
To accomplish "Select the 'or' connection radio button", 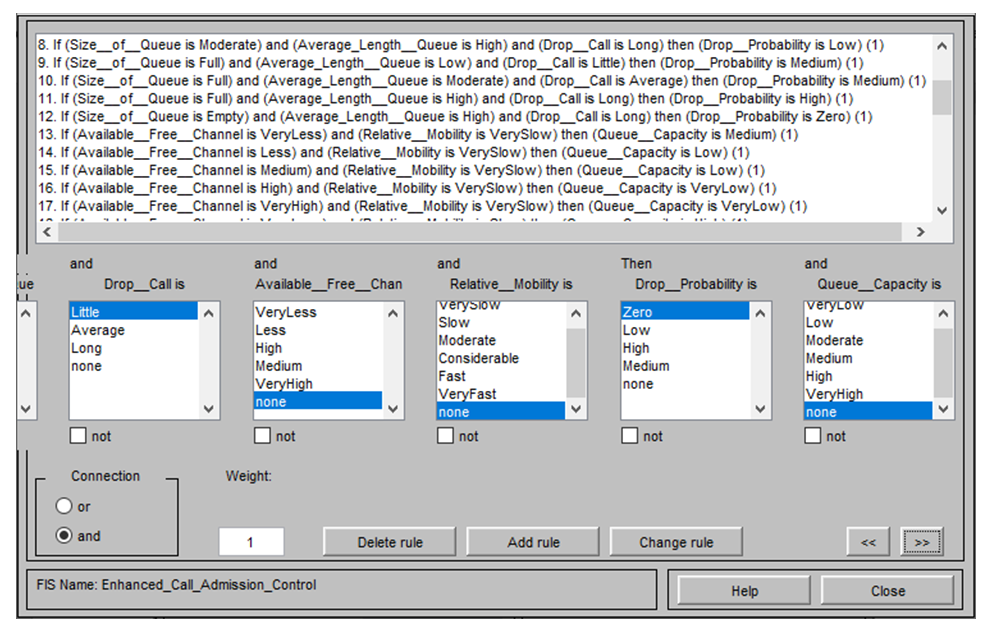I will click(65, 507).
